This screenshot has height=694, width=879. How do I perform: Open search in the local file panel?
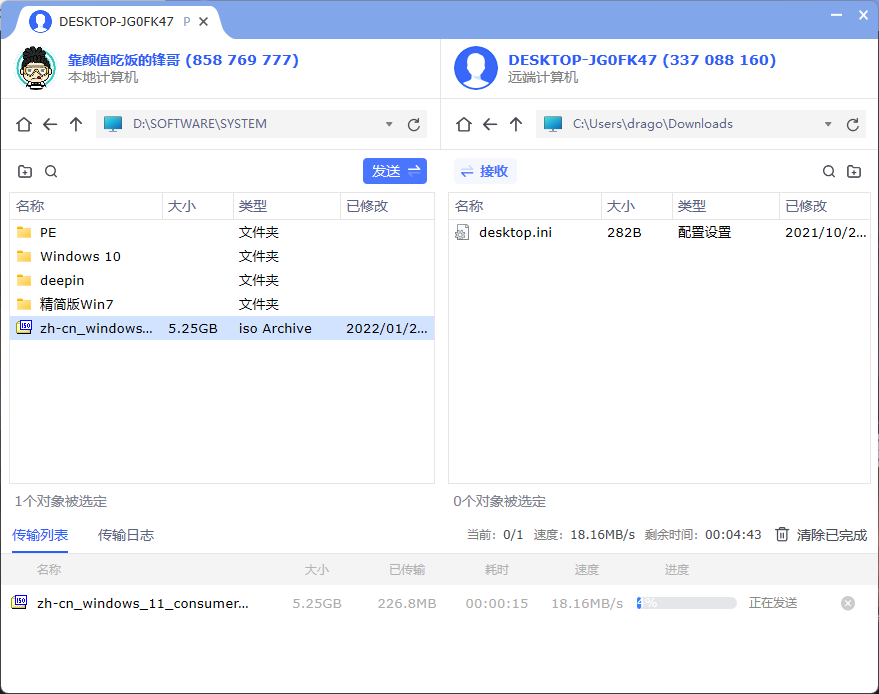[x=50, y=171]
